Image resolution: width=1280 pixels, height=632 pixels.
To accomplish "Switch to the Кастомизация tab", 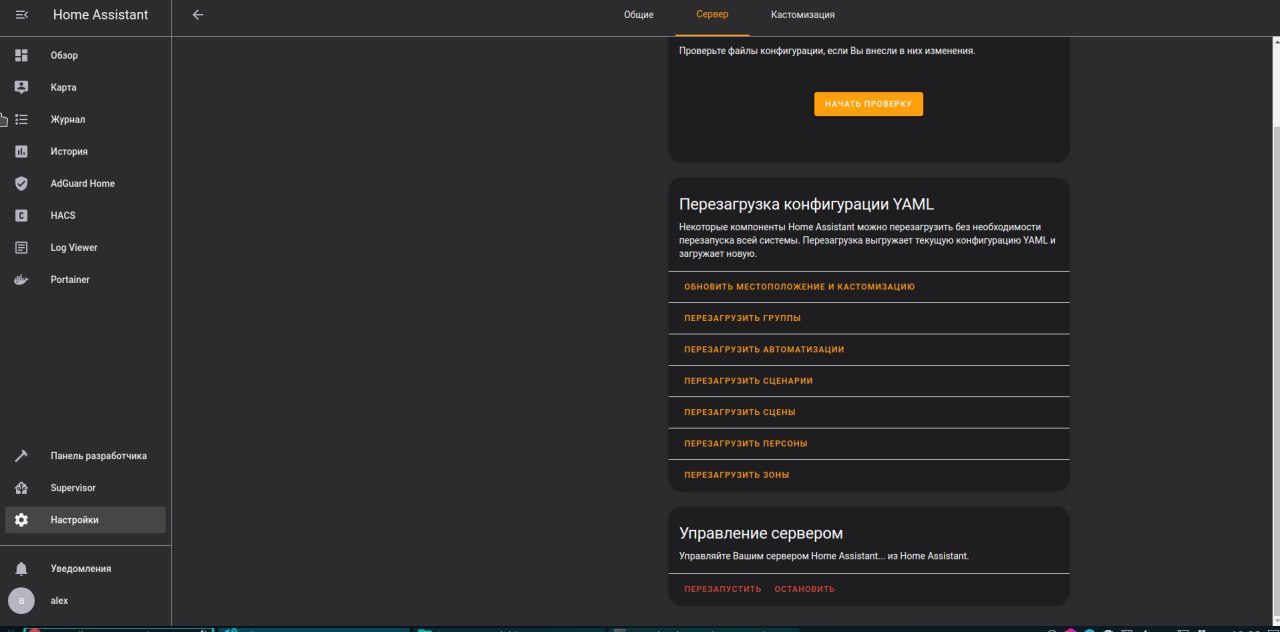I will [803, 15].
